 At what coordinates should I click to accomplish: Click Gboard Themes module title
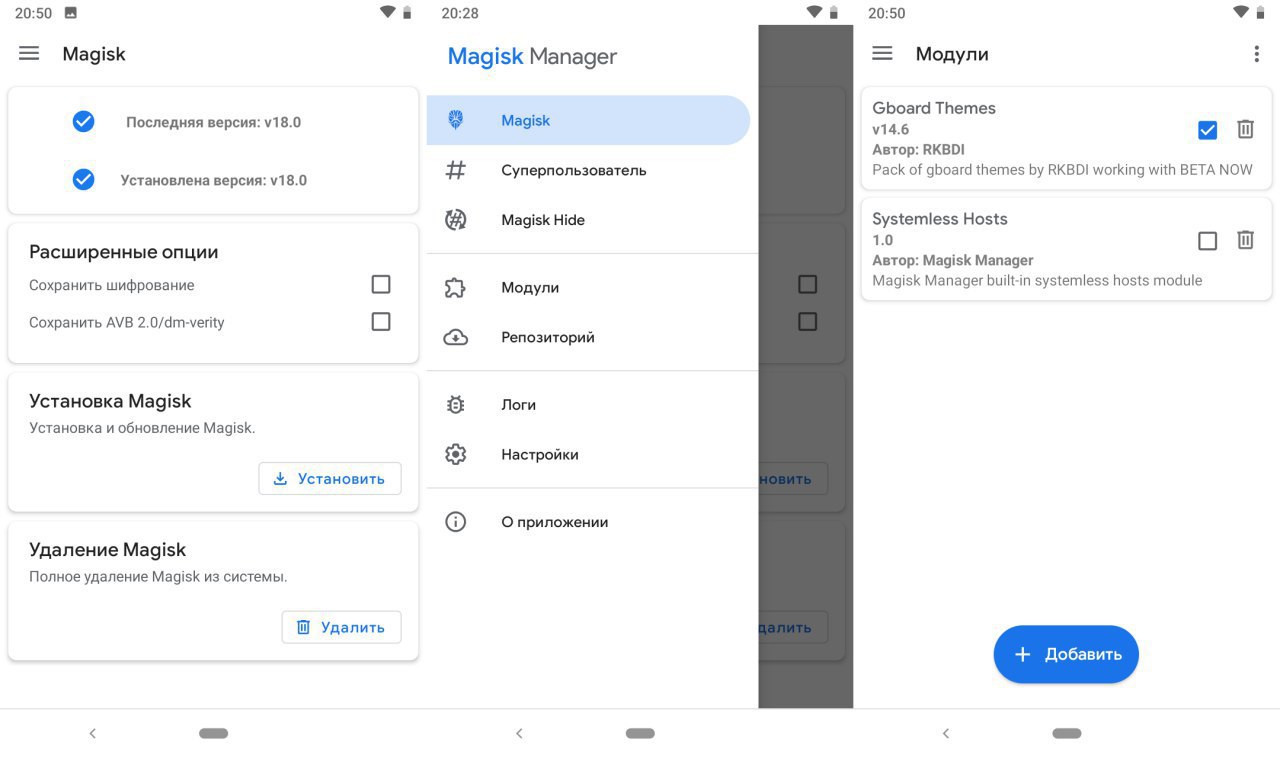tap(934, 108)
